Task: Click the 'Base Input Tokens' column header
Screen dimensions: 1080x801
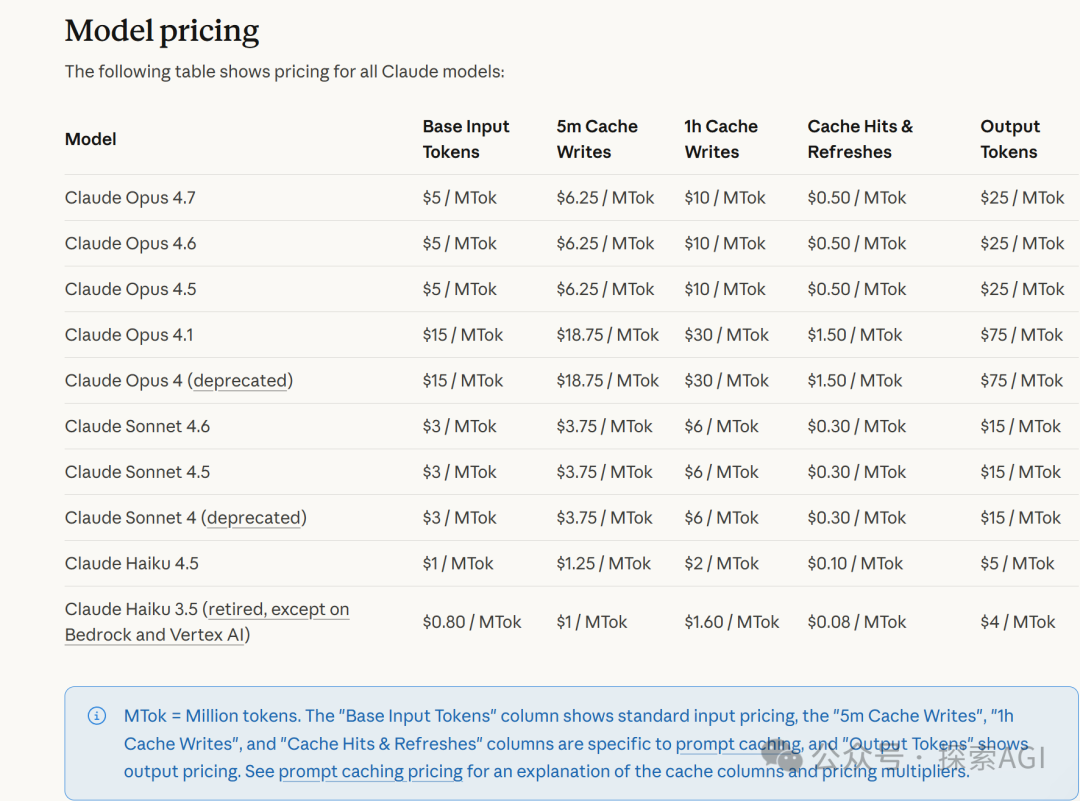Action: pos(466,139)
